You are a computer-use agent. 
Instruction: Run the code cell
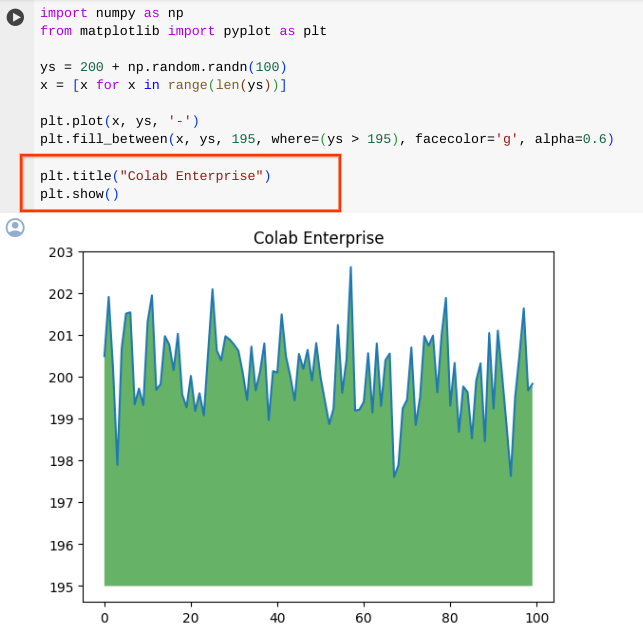point(15,17)
